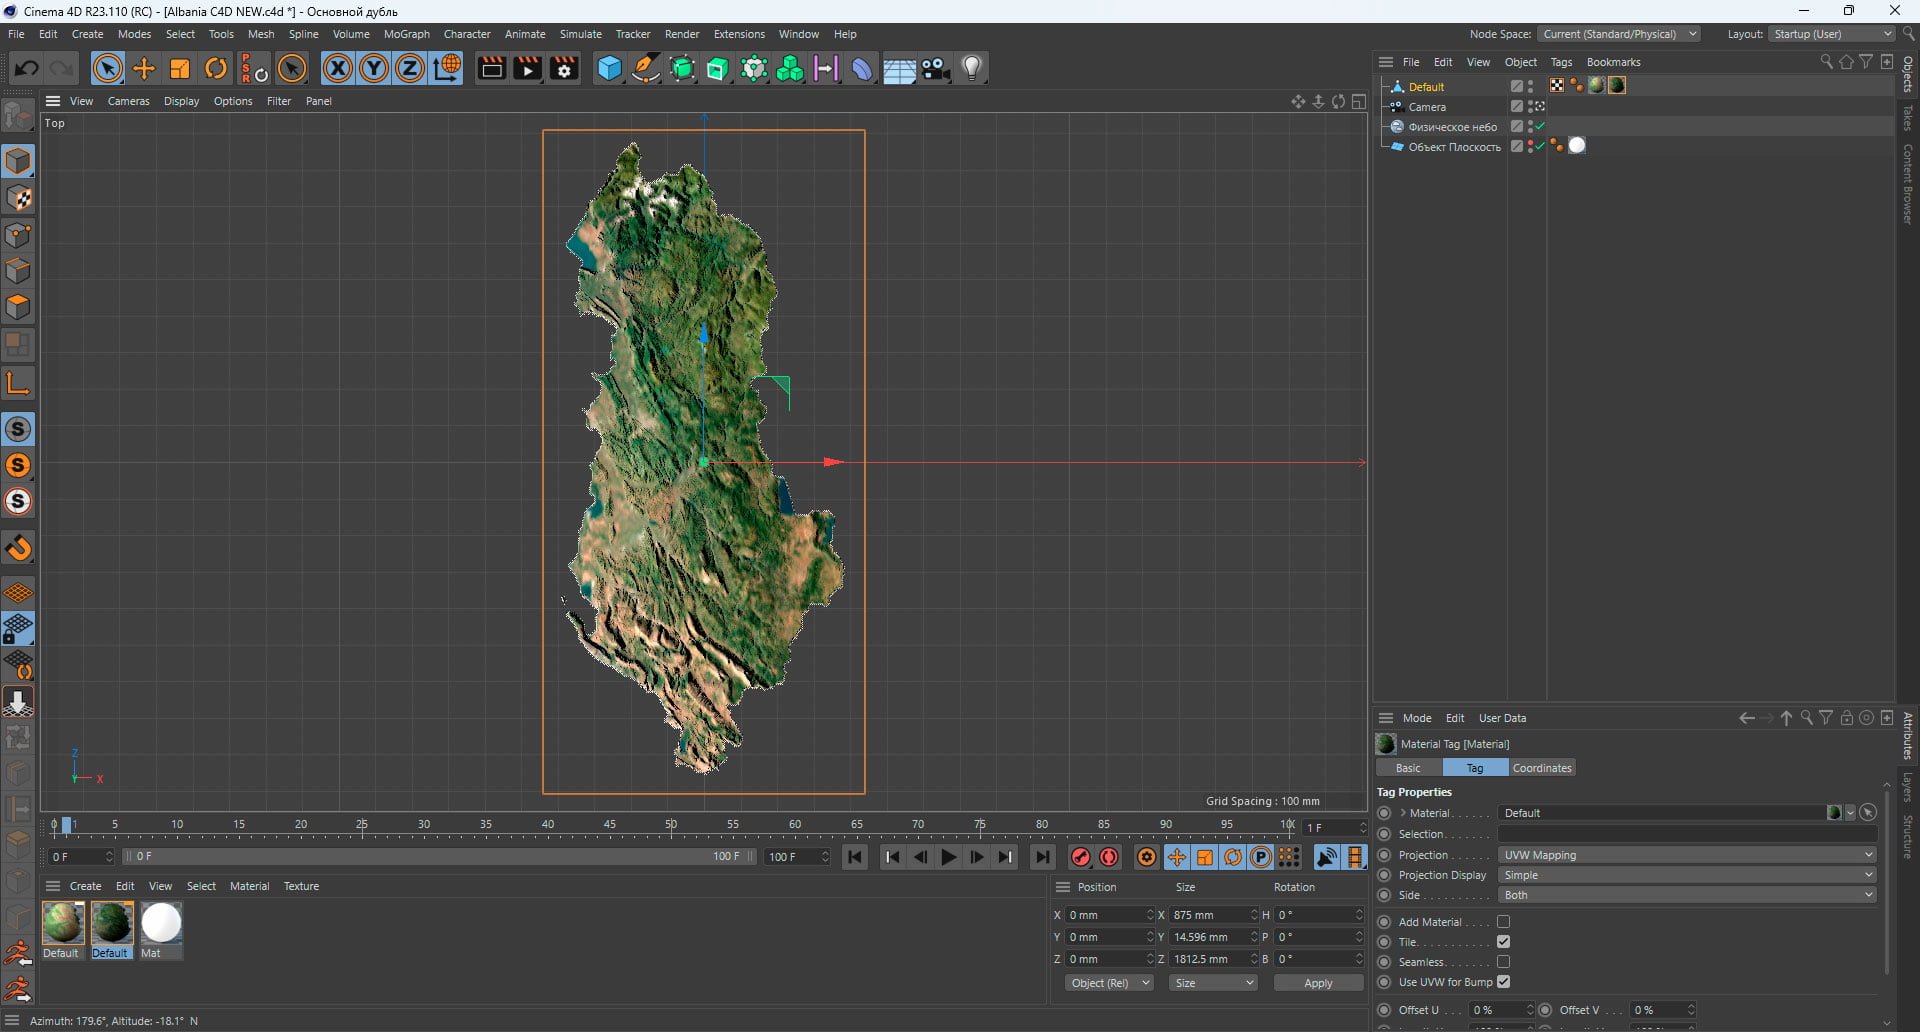Click the coordinate system icon
The width and height of the screenshot is (1920, 1032).
point(447,68)
